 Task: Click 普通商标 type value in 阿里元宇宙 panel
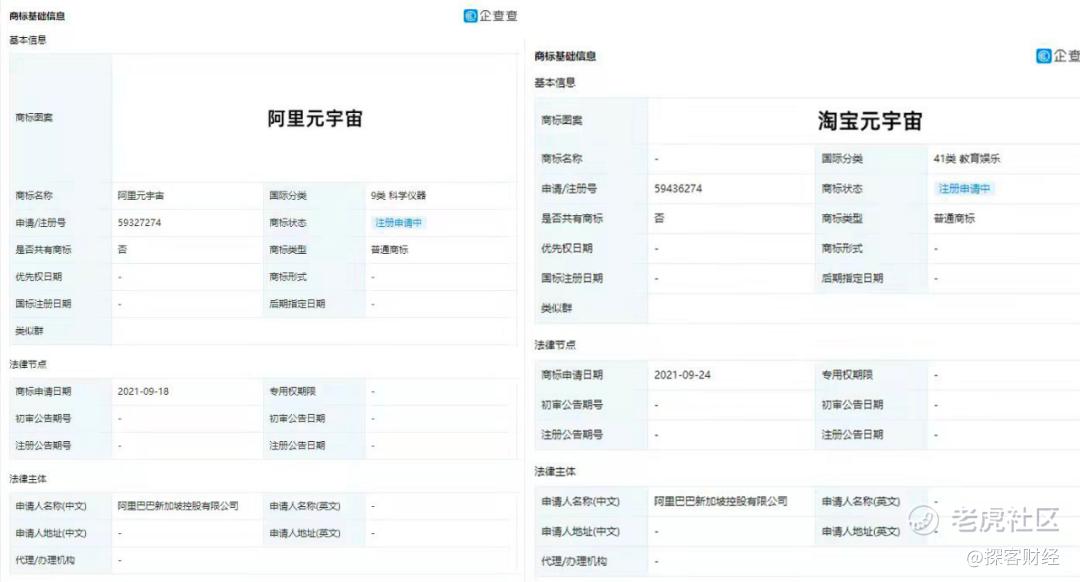[389, 249]
